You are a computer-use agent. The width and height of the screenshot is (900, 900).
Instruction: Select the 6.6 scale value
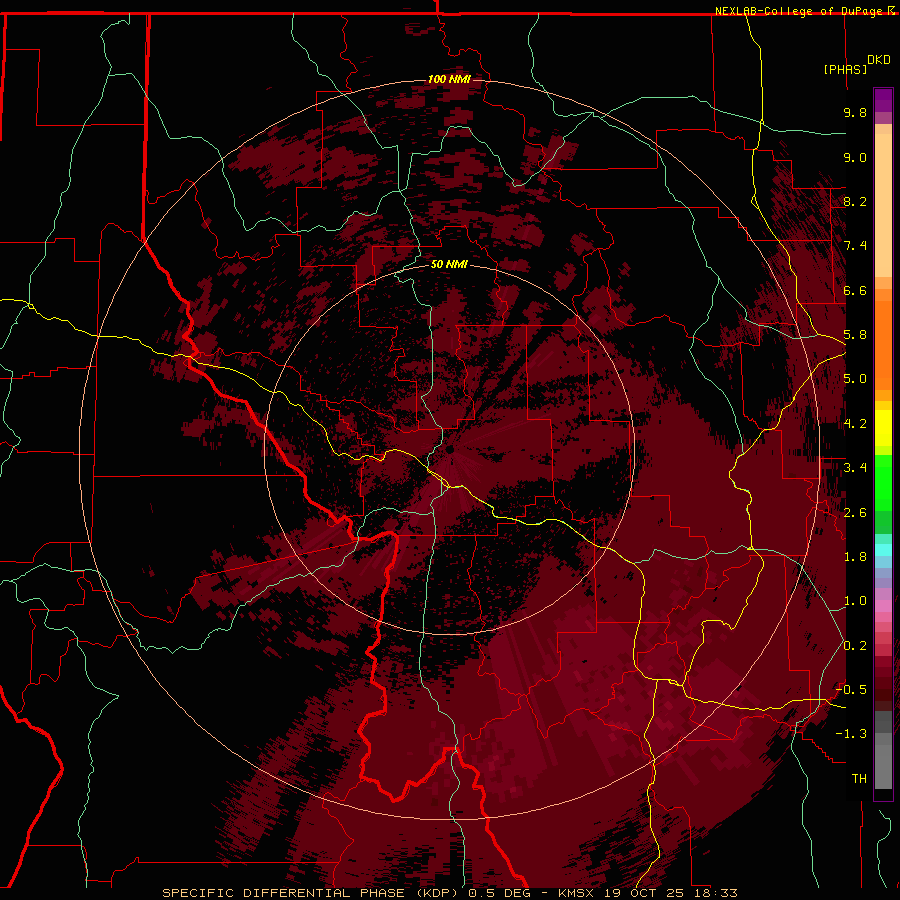[855, 290]
